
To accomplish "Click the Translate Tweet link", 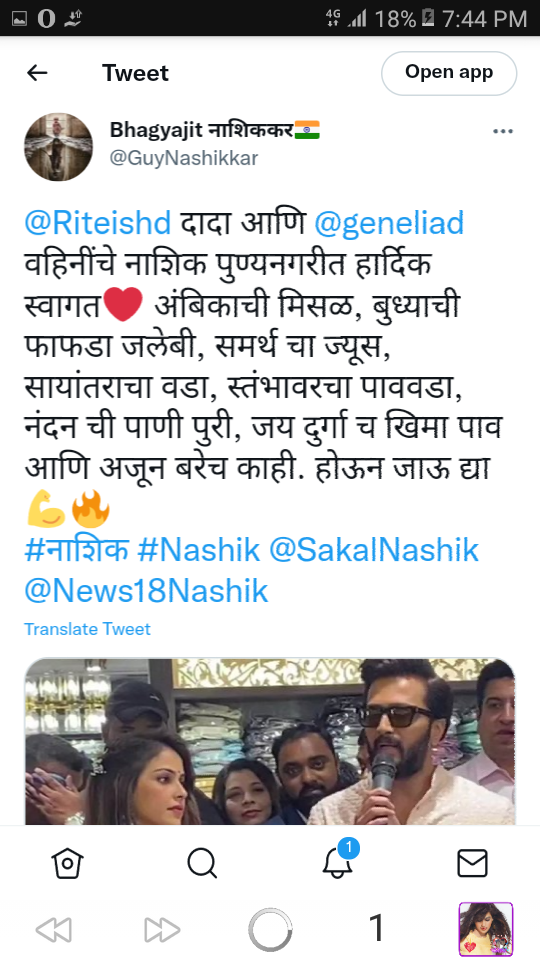I will (x=88, y=629).
